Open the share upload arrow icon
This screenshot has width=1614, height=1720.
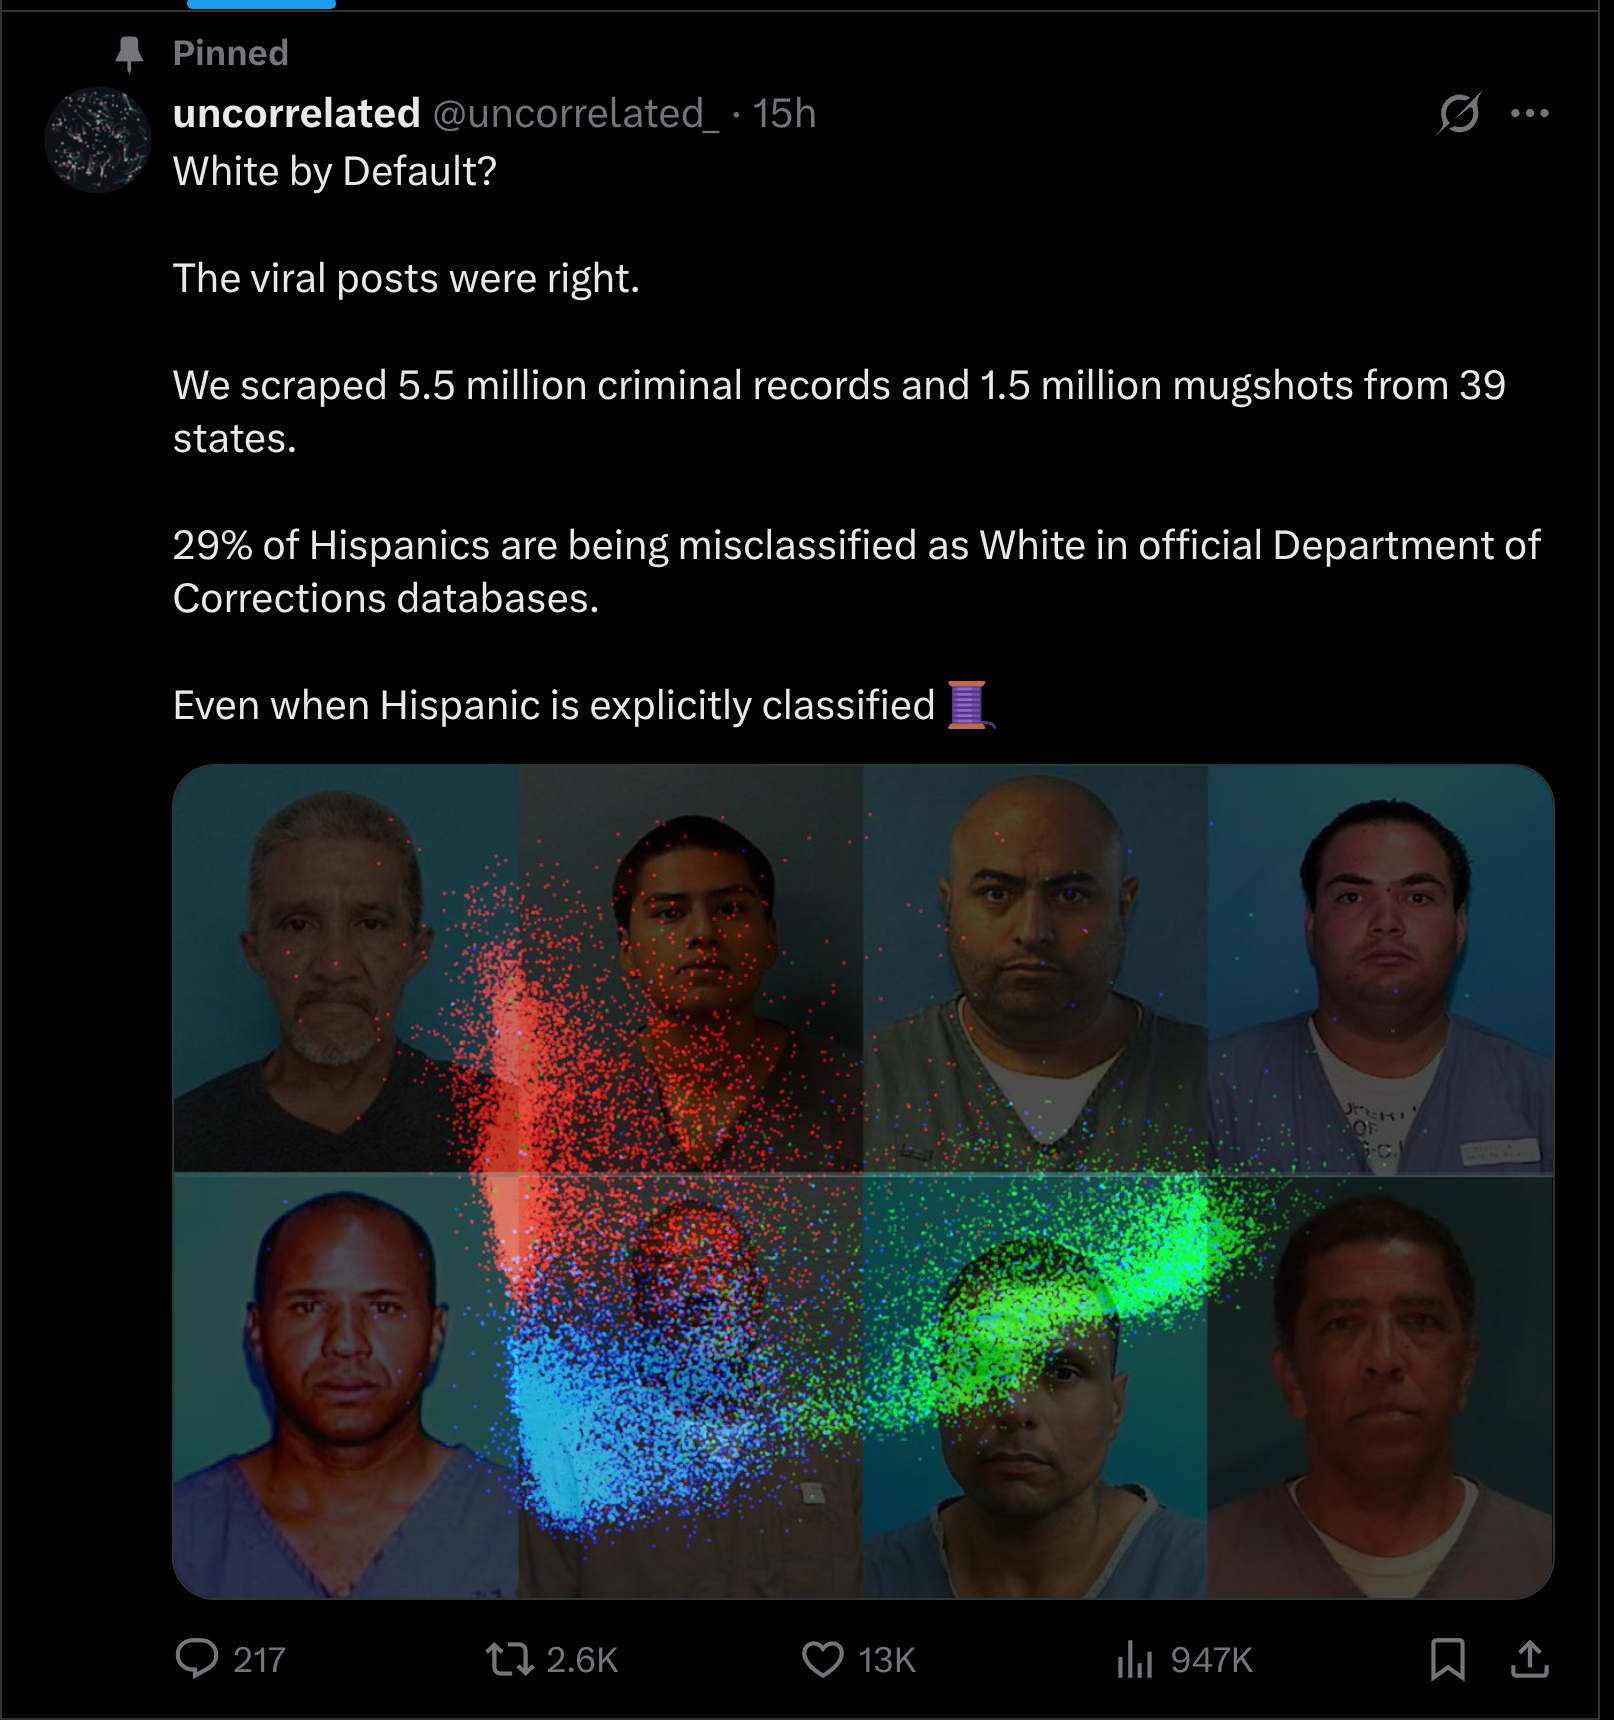tap(1530, 1659)
